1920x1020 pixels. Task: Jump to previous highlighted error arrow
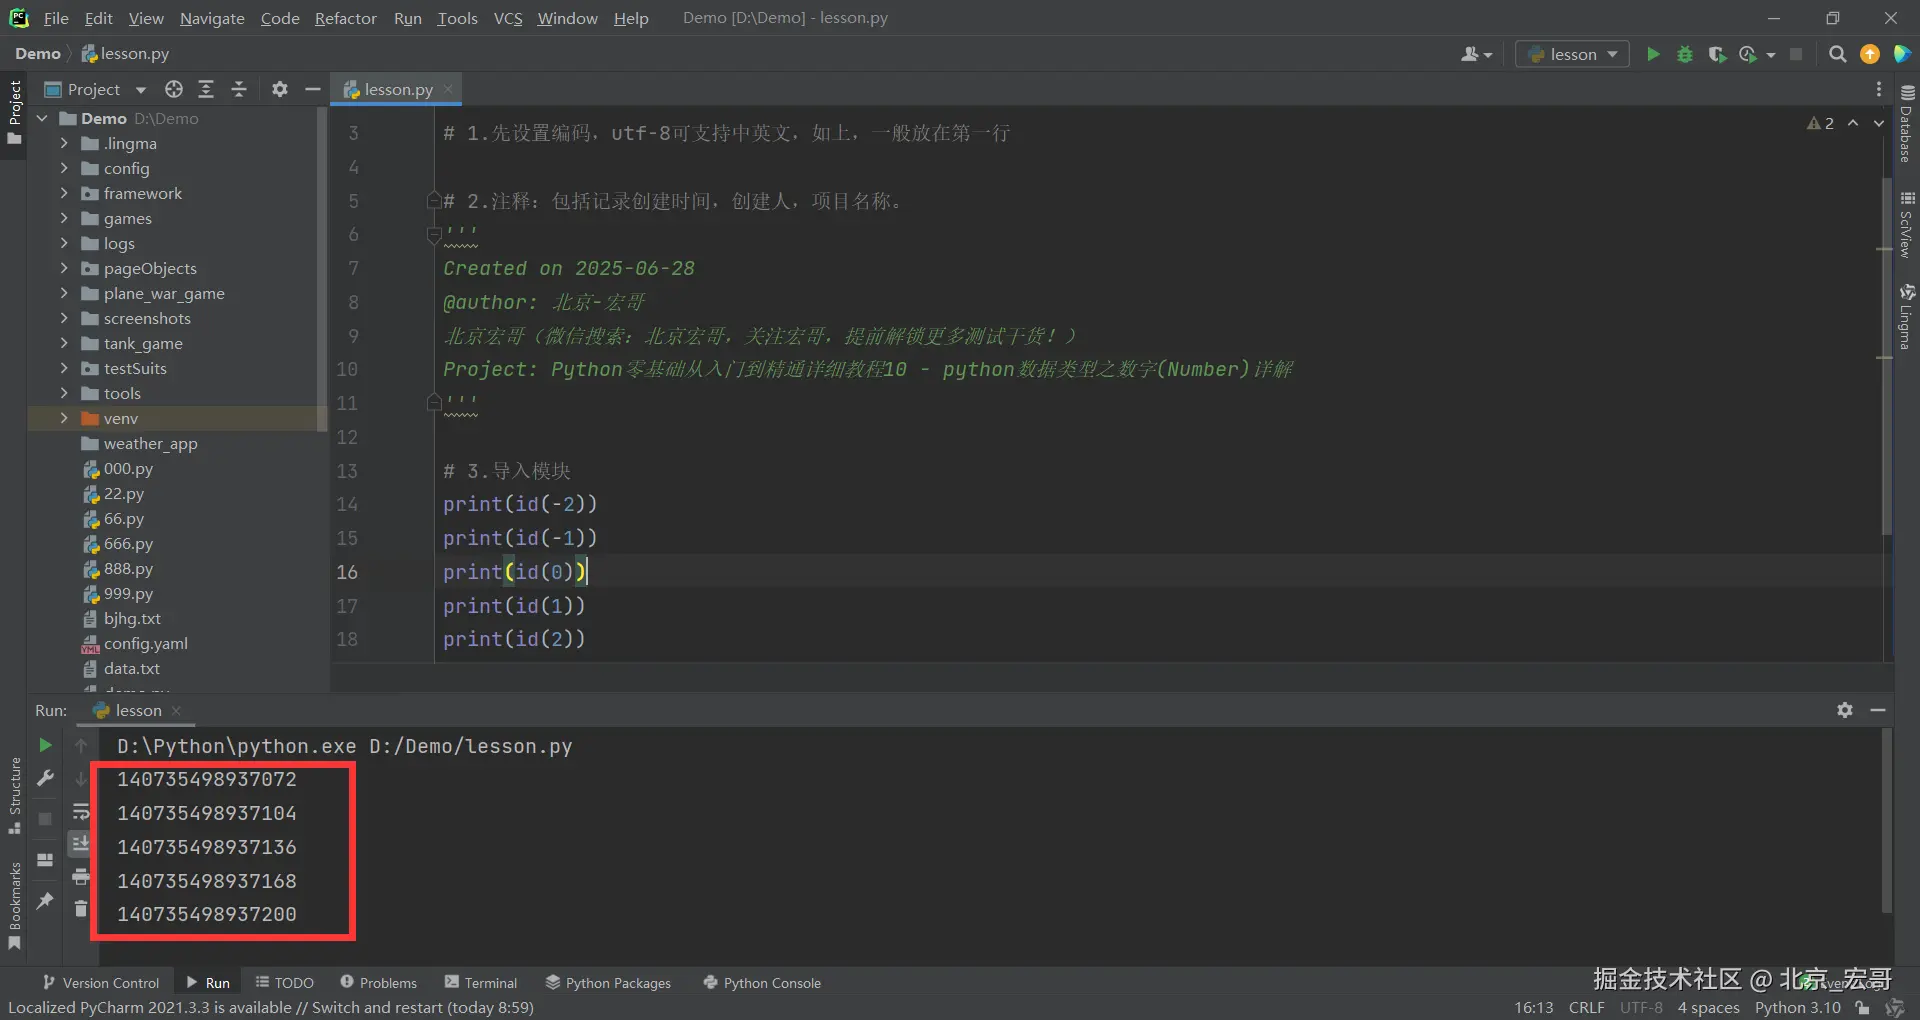1853,123
